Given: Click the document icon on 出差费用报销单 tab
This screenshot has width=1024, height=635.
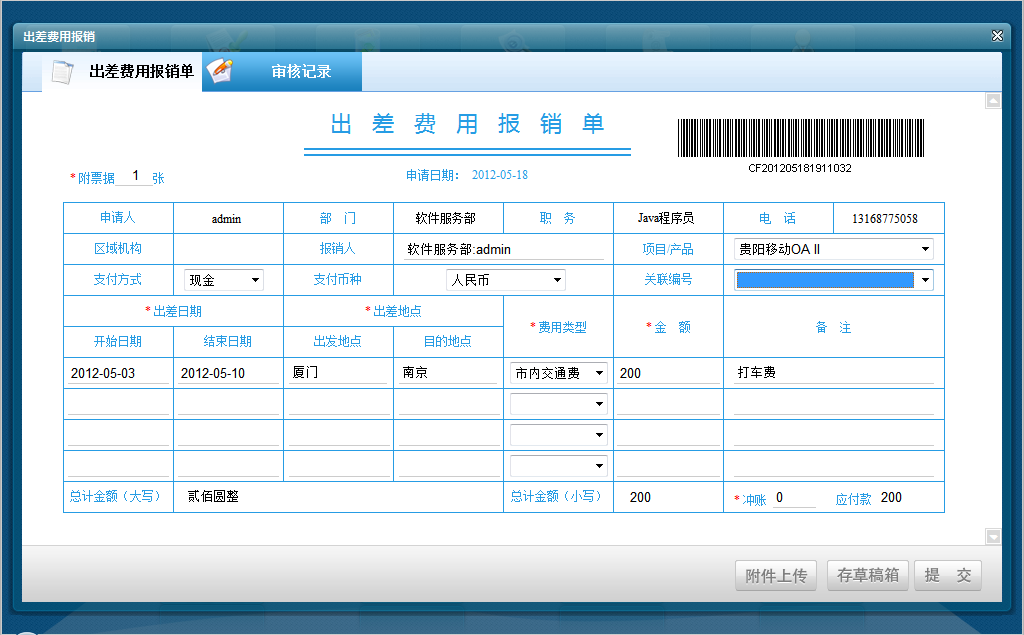Looking at the screenshot, I should tap(62, 72).
